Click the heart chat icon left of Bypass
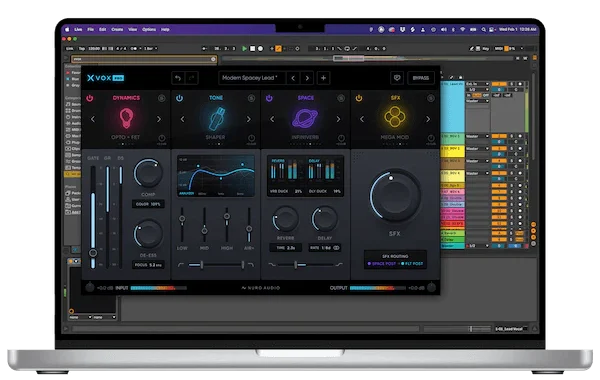The height and width of the screenshot is (380, 600). pos(397,78)
